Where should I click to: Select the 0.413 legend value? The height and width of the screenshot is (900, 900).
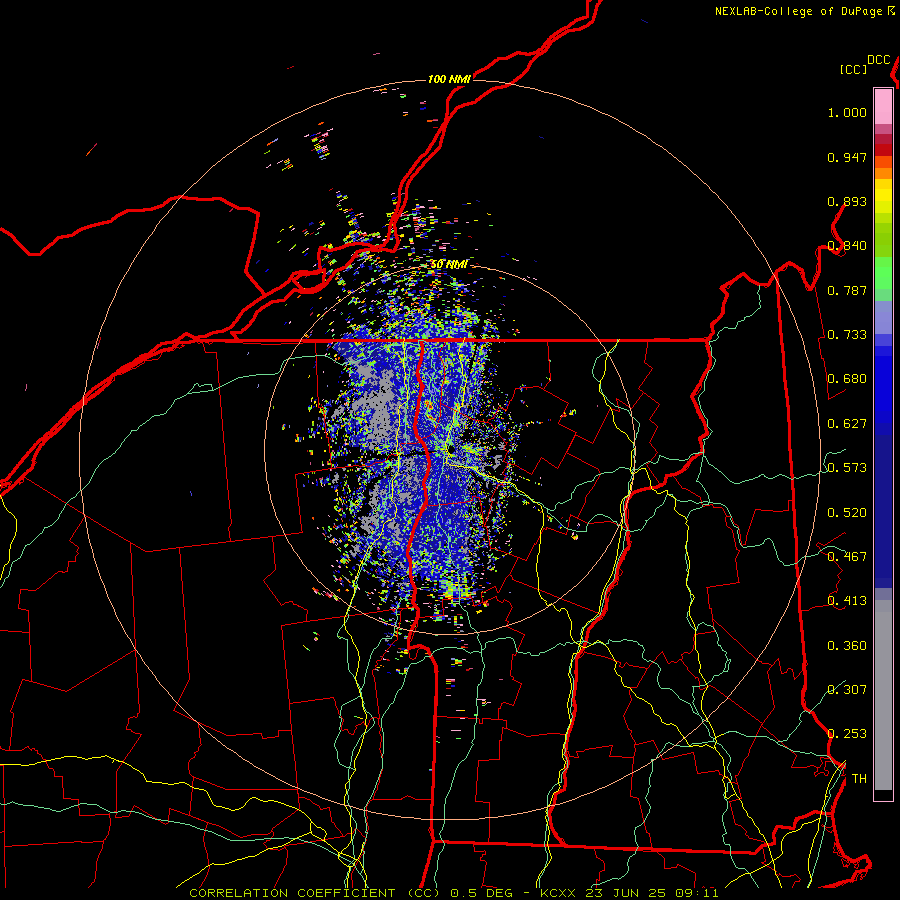(x=847, y=601)
